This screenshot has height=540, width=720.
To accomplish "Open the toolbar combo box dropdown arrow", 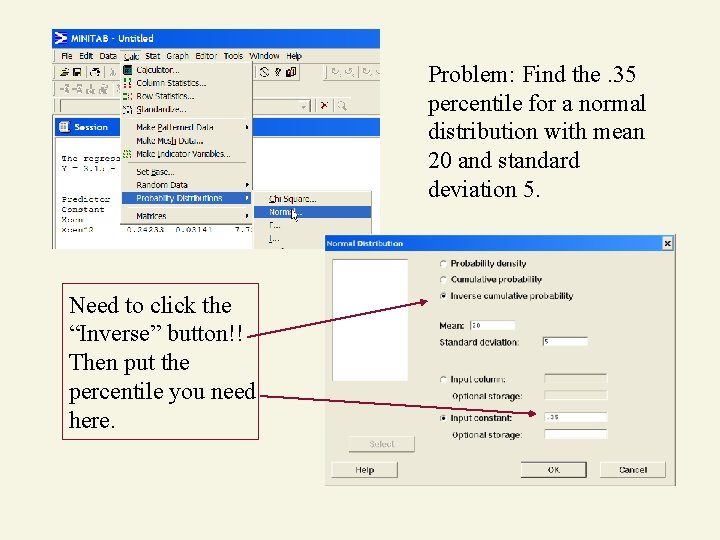I will point(304,106).
